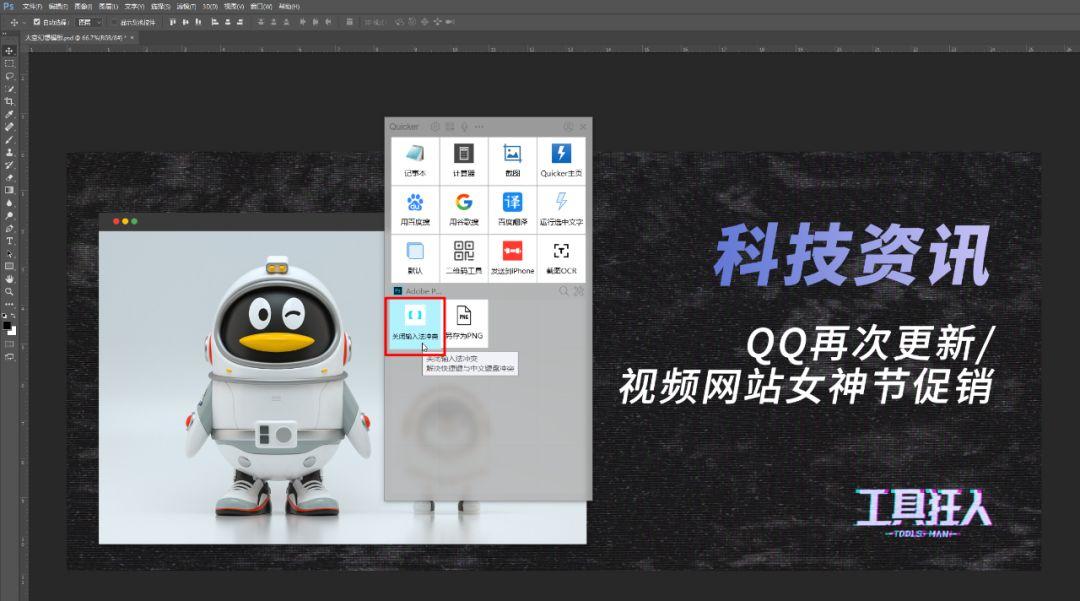
Task: Click the Photoshop Ps logo
Action: (x=9, y=6)
